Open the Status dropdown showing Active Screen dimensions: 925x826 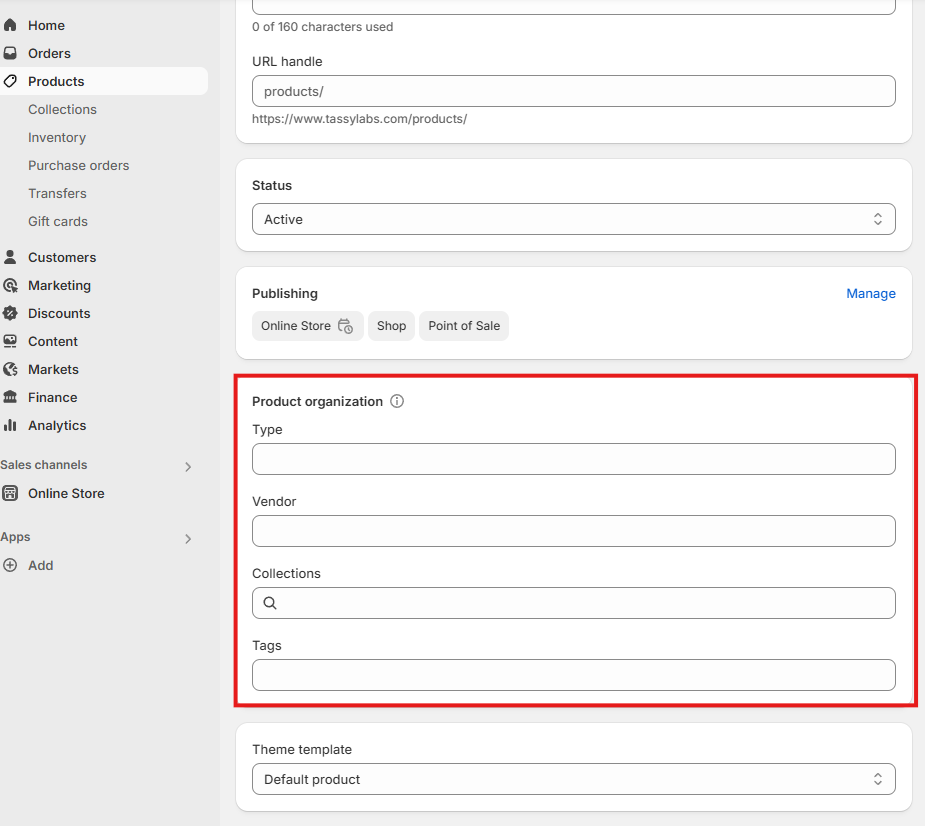tap(573, 219)
